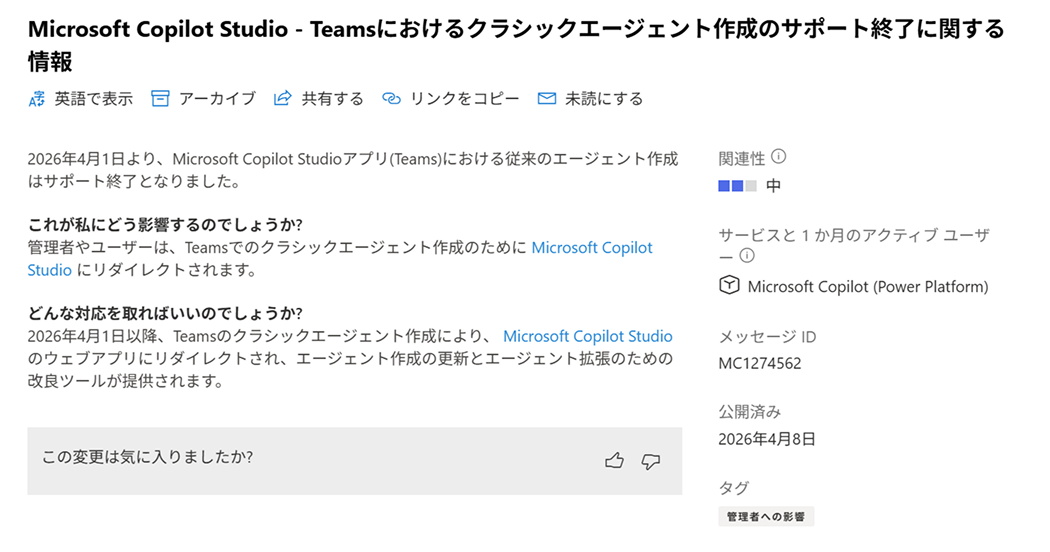Click the thumbs down feedback icon

[651, 461]
